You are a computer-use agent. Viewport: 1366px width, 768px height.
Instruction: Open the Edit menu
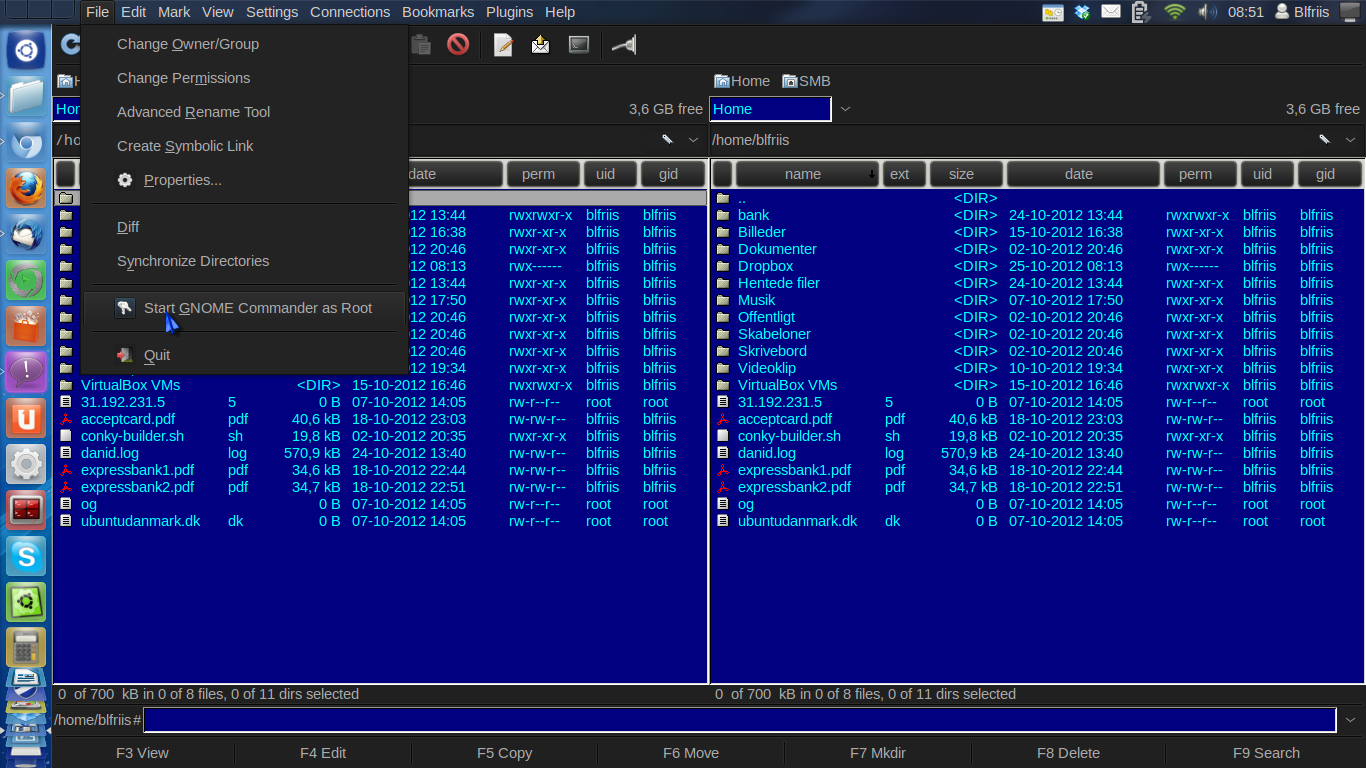tap(134, 12)
